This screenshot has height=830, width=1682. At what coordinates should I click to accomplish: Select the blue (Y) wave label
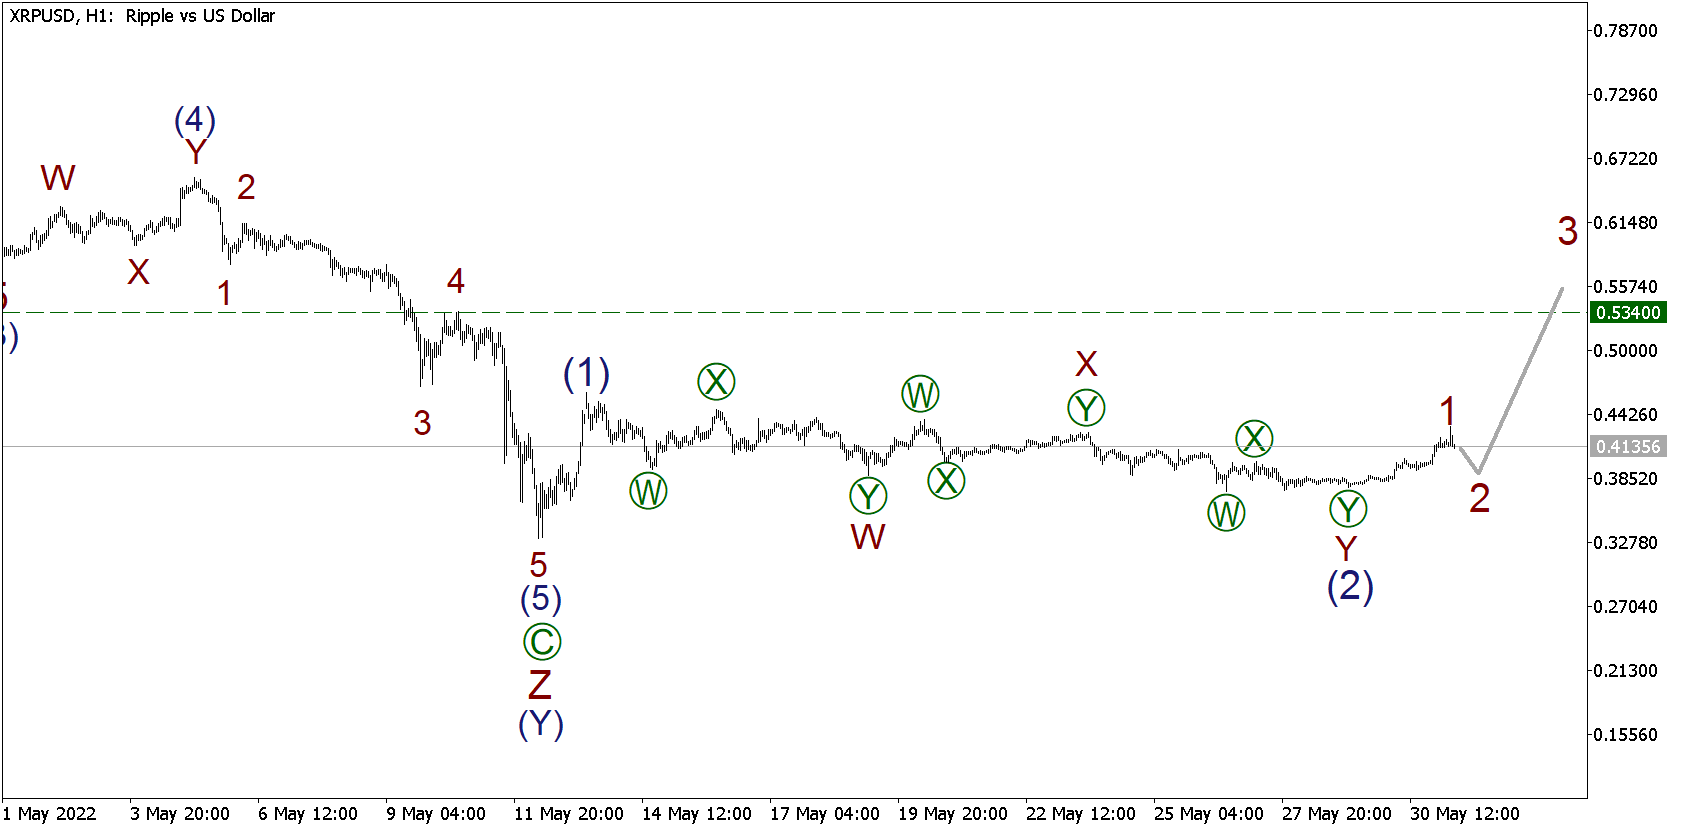(x=541, y=724)
